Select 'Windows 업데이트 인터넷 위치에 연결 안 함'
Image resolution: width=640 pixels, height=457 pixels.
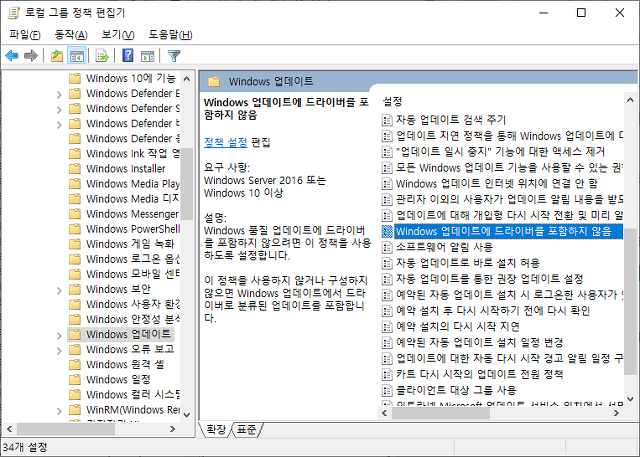click(x=496, y=184)
